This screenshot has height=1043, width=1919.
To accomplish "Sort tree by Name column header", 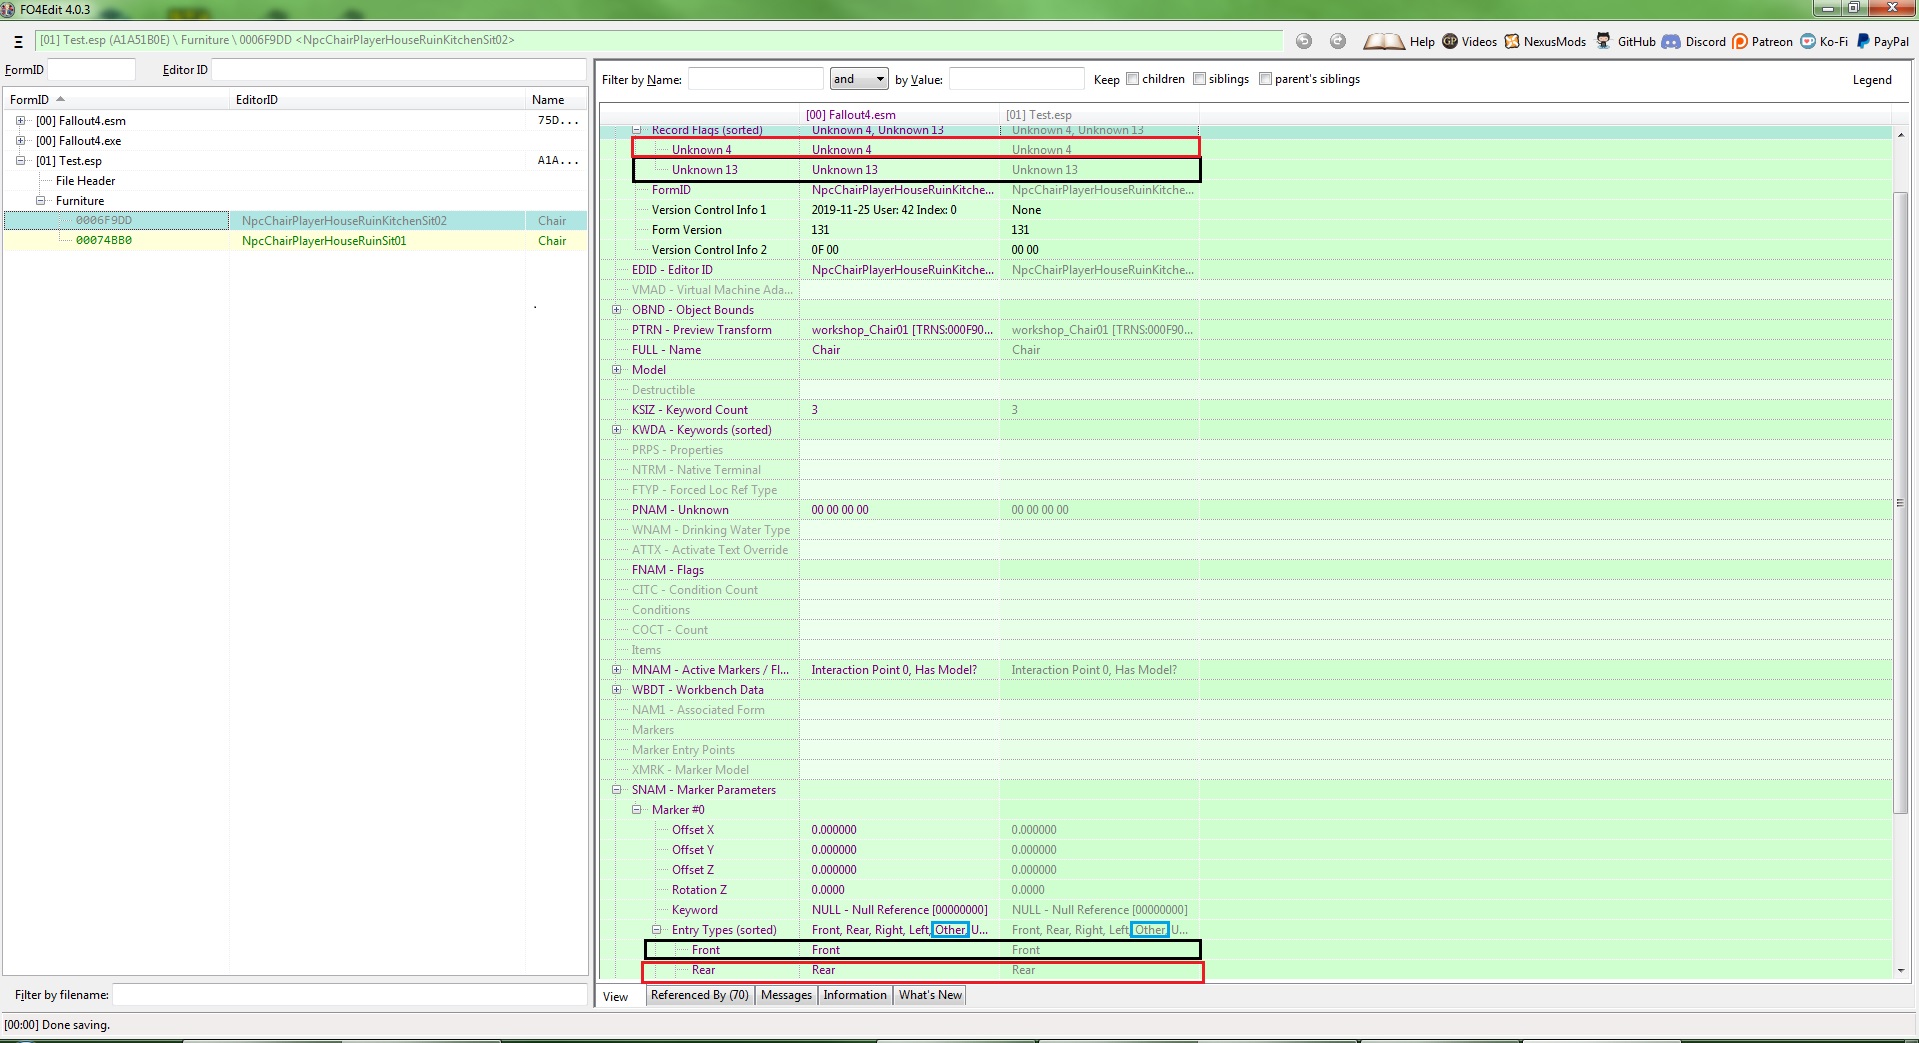I will coord(556,100).
